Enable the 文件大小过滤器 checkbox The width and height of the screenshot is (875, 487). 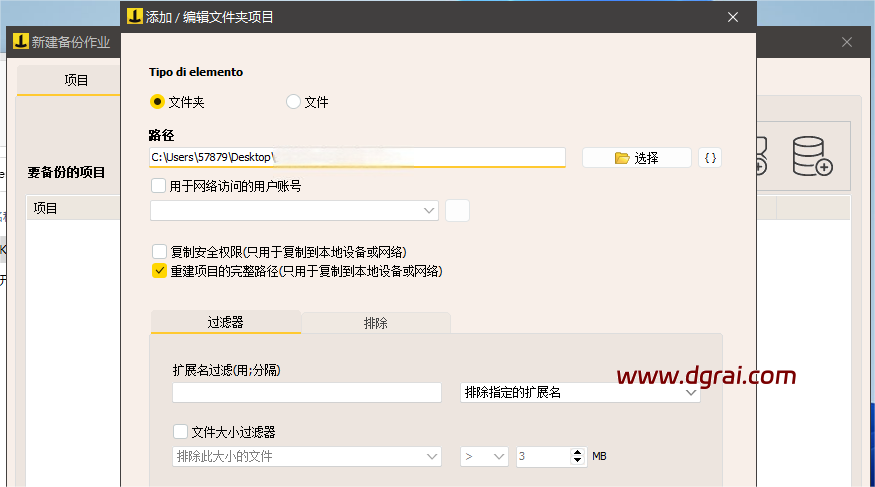pyautogui.click(x=180, y=432)
